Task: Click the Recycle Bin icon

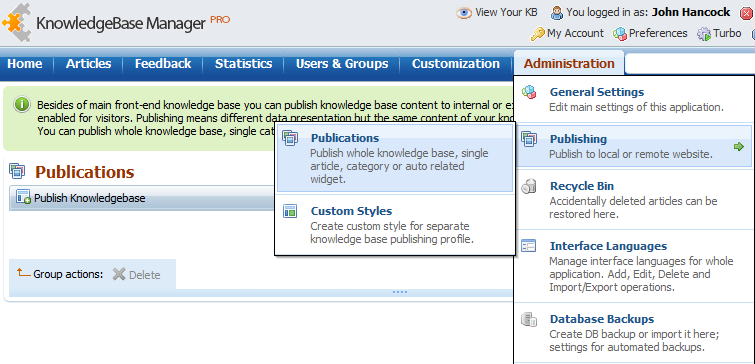Action: point(529,186)
